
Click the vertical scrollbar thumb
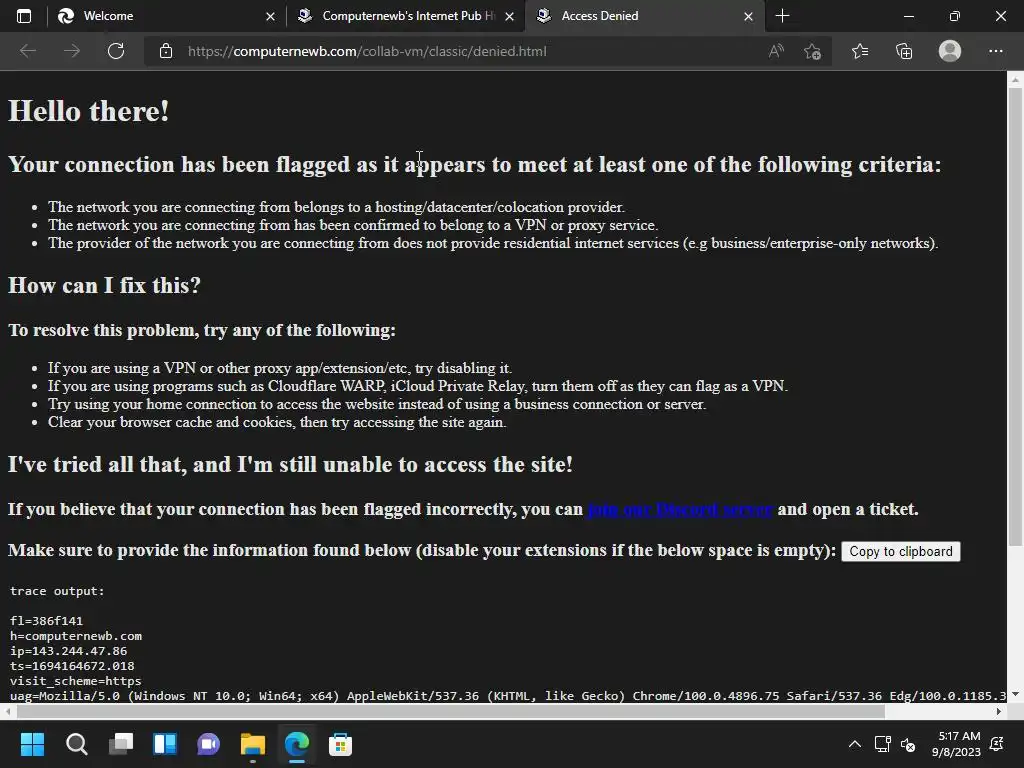1015,317
